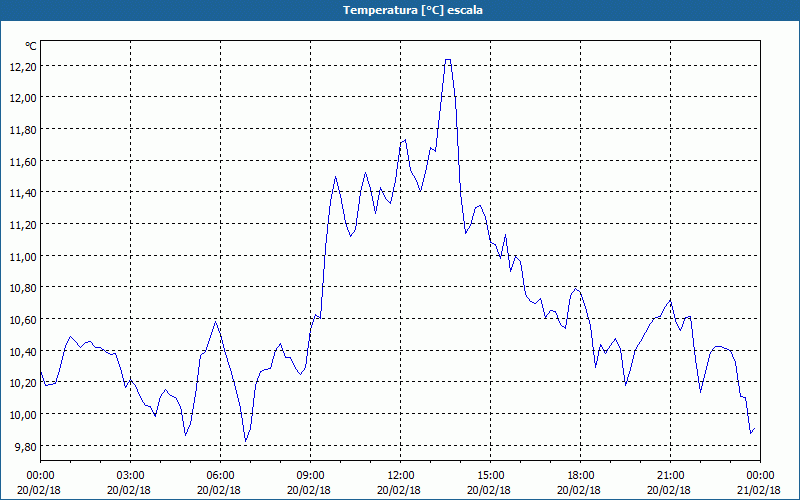Click the 09:00 x-axis time label
The height and width of the screenshot is (500, 800).
pyautogui.click(x=311, y=476)
